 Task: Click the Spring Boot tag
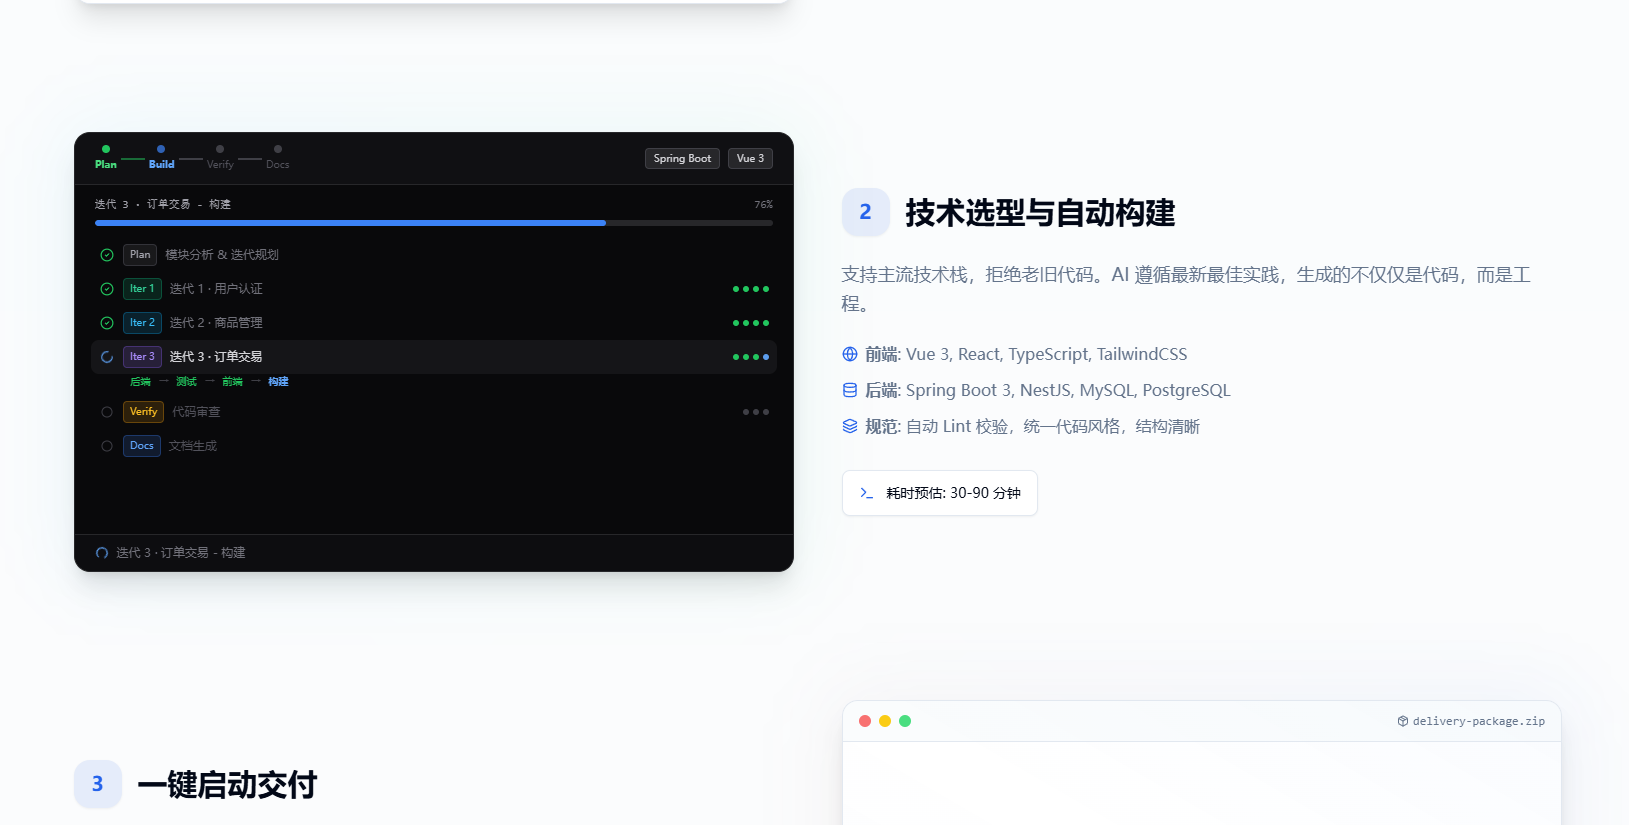pyautogui.click(x=682, y=158)
